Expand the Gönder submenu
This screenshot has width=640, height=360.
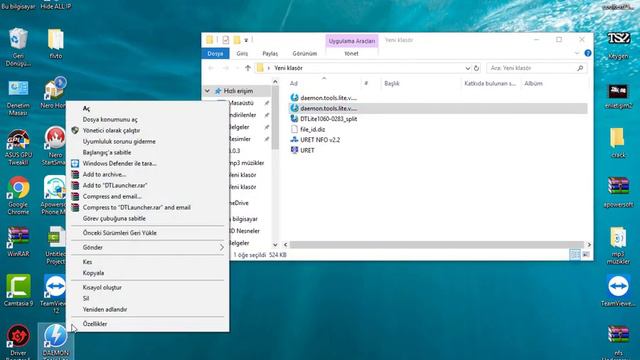click(147, 247)
